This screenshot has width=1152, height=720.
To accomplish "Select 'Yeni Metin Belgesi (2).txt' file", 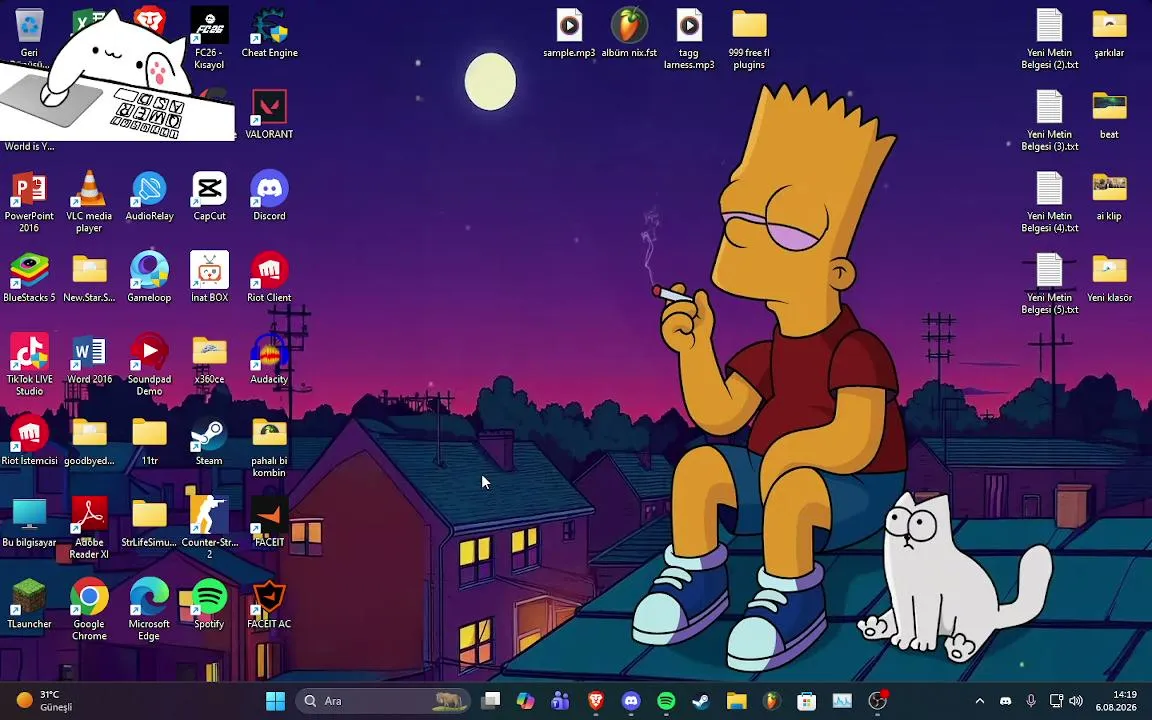I will pyautogui.click(x=1049, y=38).
